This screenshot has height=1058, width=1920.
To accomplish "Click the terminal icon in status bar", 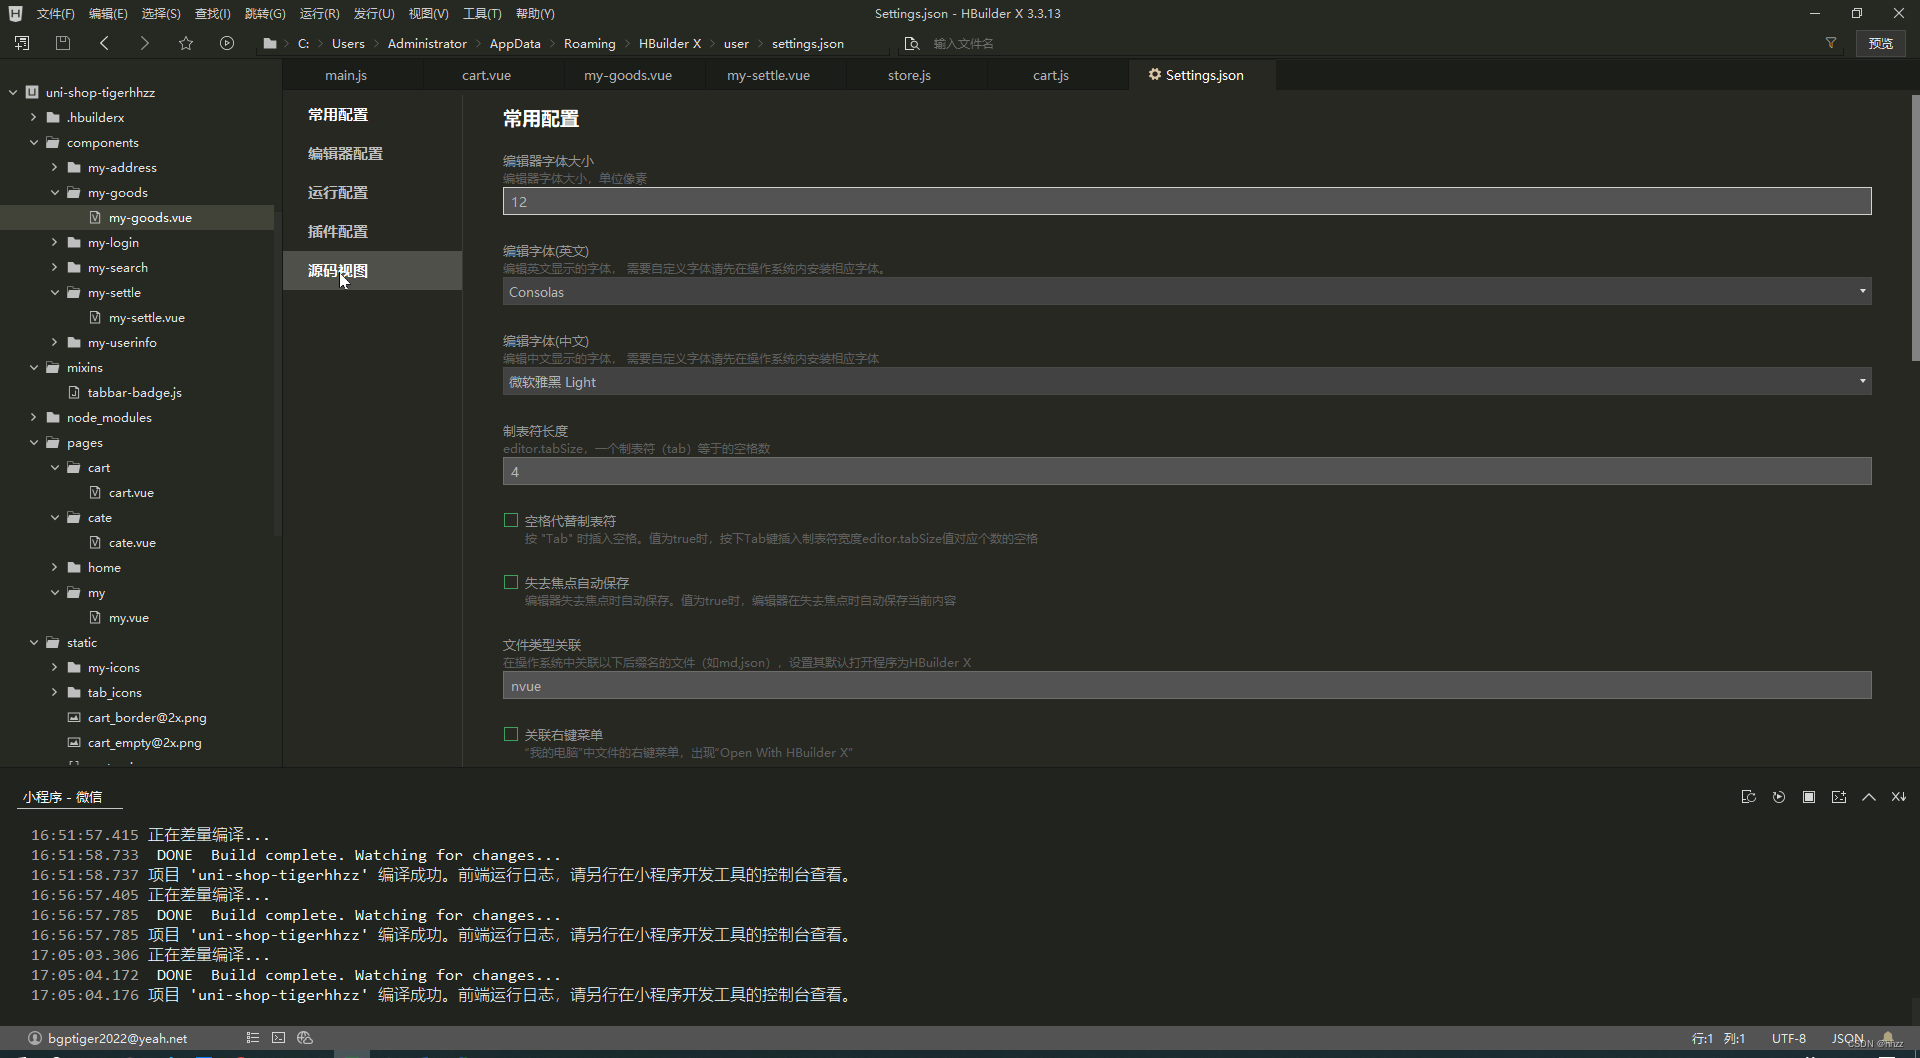I will pos(278,1038).
